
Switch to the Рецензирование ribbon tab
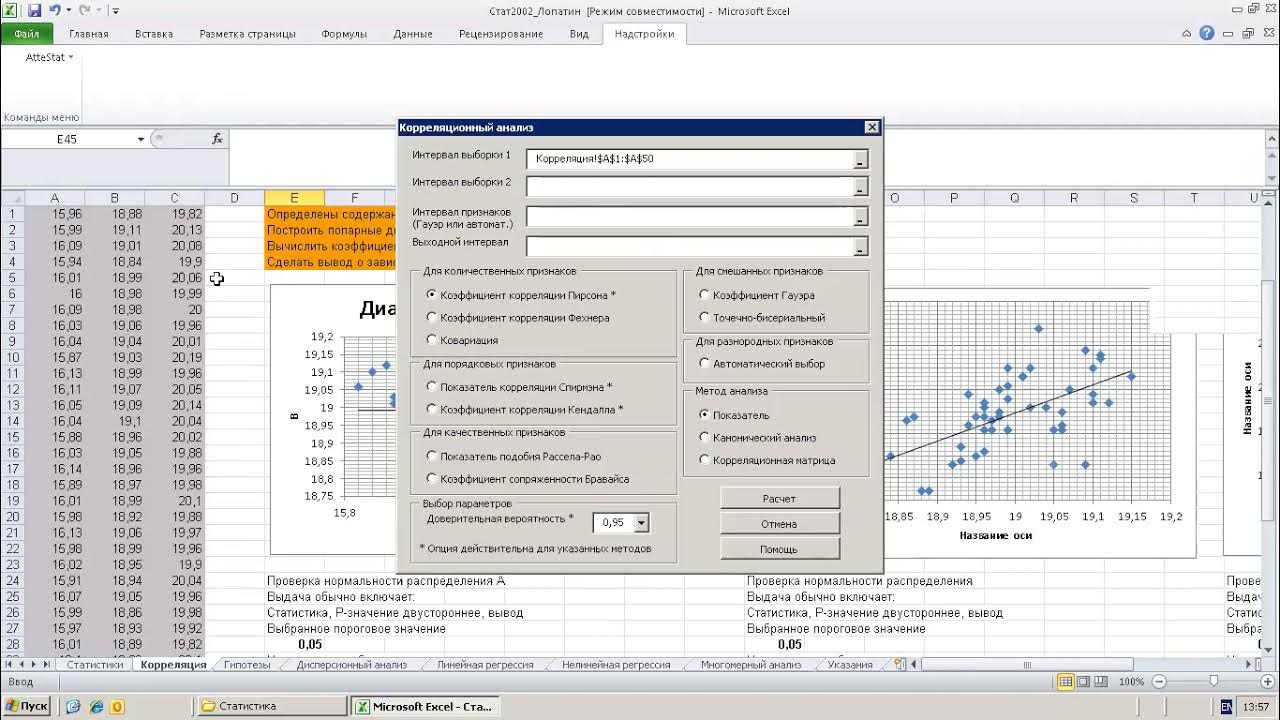tap(501, 34)
